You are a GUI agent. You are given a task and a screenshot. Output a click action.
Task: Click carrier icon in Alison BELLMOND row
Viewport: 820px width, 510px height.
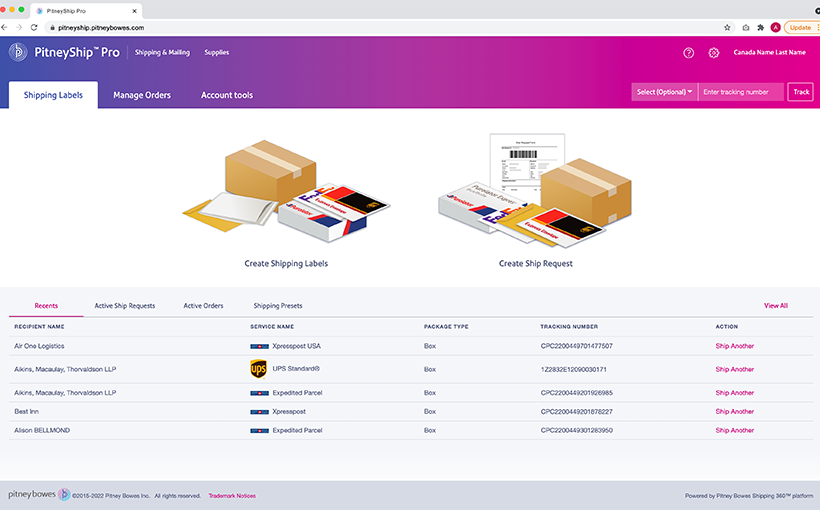coord(259,431)
